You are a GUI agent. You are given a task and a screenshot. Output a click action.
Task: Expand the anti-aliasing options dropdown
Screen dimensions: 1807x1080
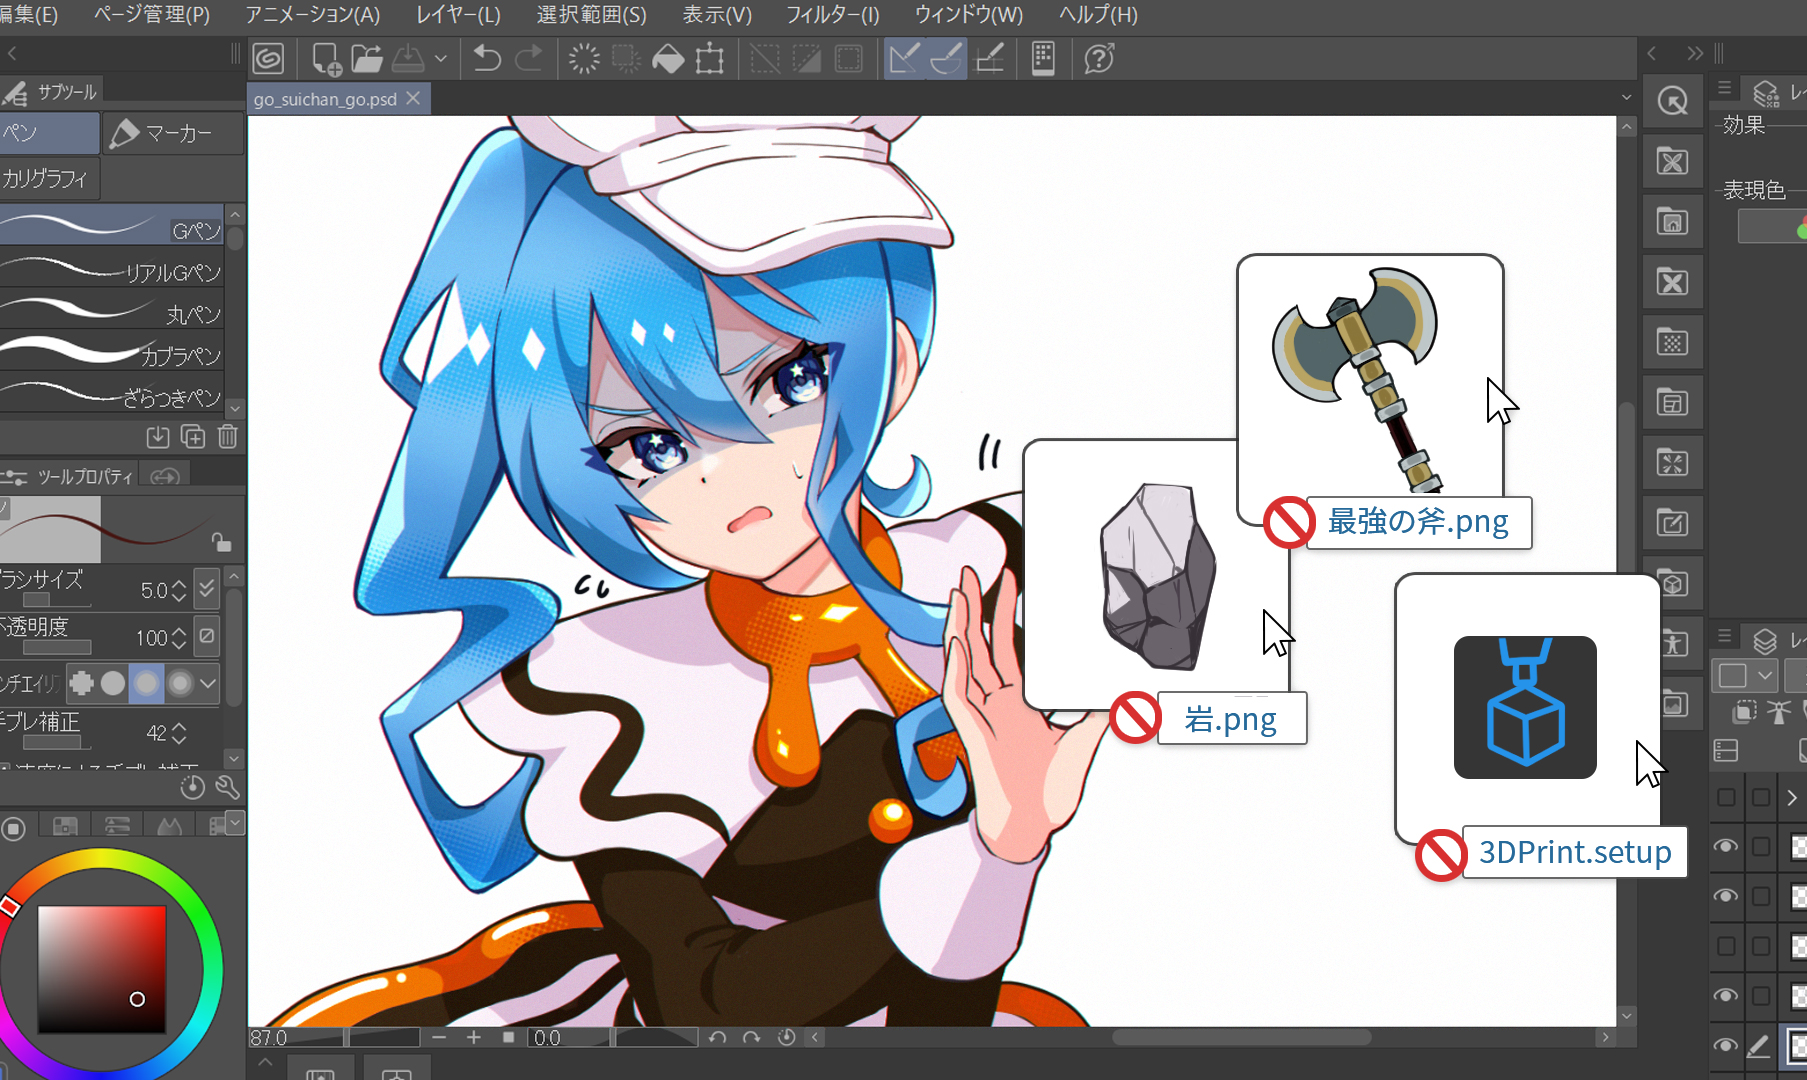click(208, 683)
